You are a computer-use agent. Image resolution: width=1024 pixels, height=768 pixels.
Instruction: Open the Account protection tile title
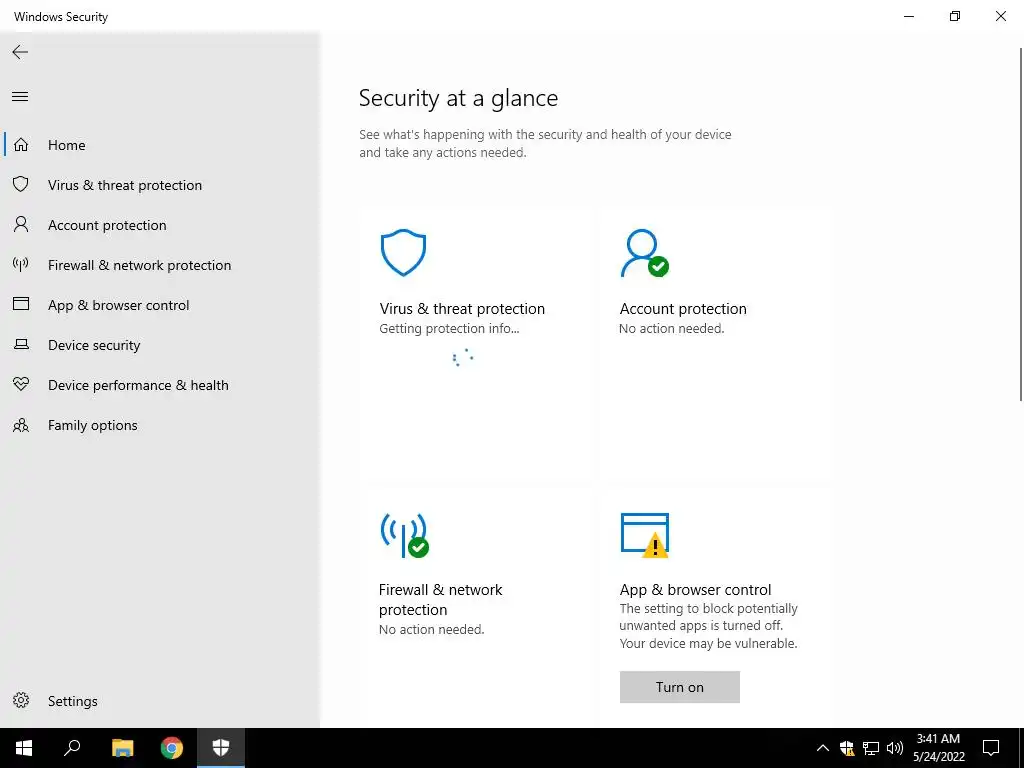tap(683, 309)
